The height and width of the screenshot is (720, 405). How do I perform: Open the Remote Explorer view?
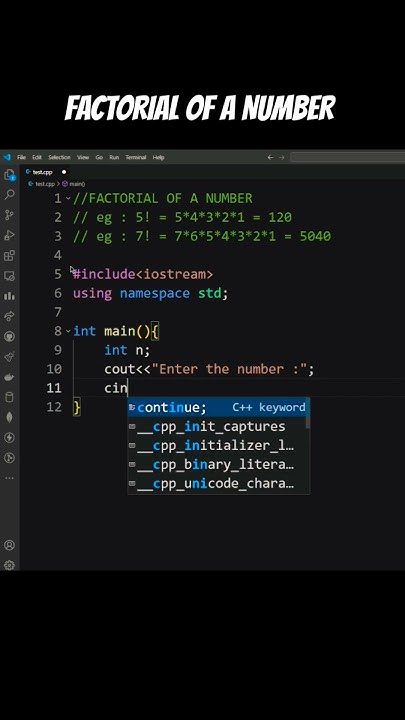[9, 276]
